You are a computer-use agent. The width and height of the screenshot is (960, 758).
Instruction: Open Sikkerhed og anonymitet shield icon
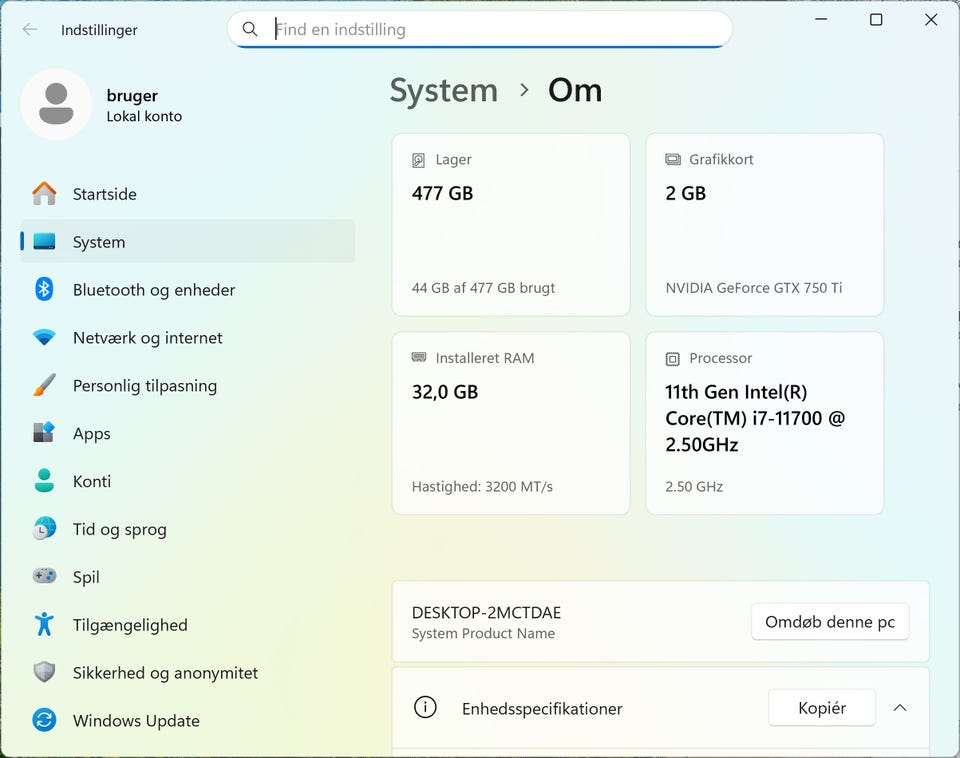[44, 673]
